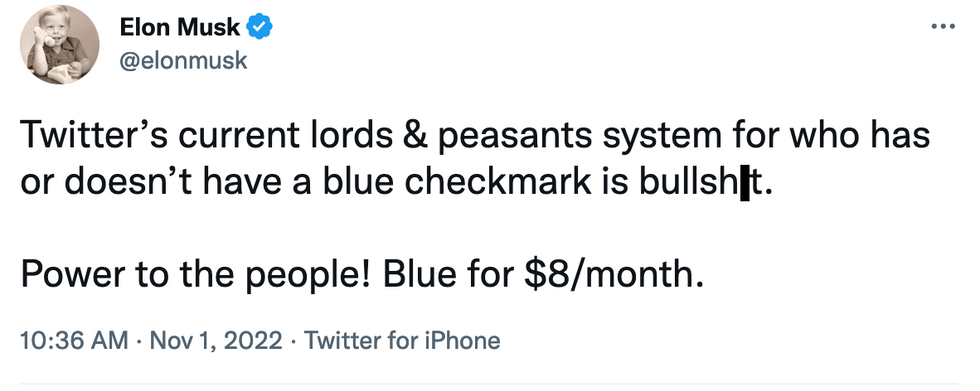Click the divider line below the timestamp
Screen dimensions: 980x391
(x=489, y=382)
